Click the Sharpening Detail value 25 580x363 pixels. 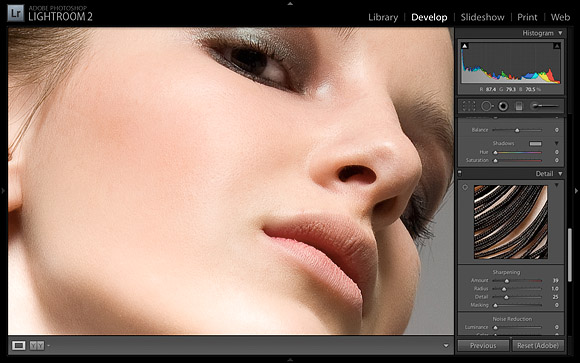(555, 297)
